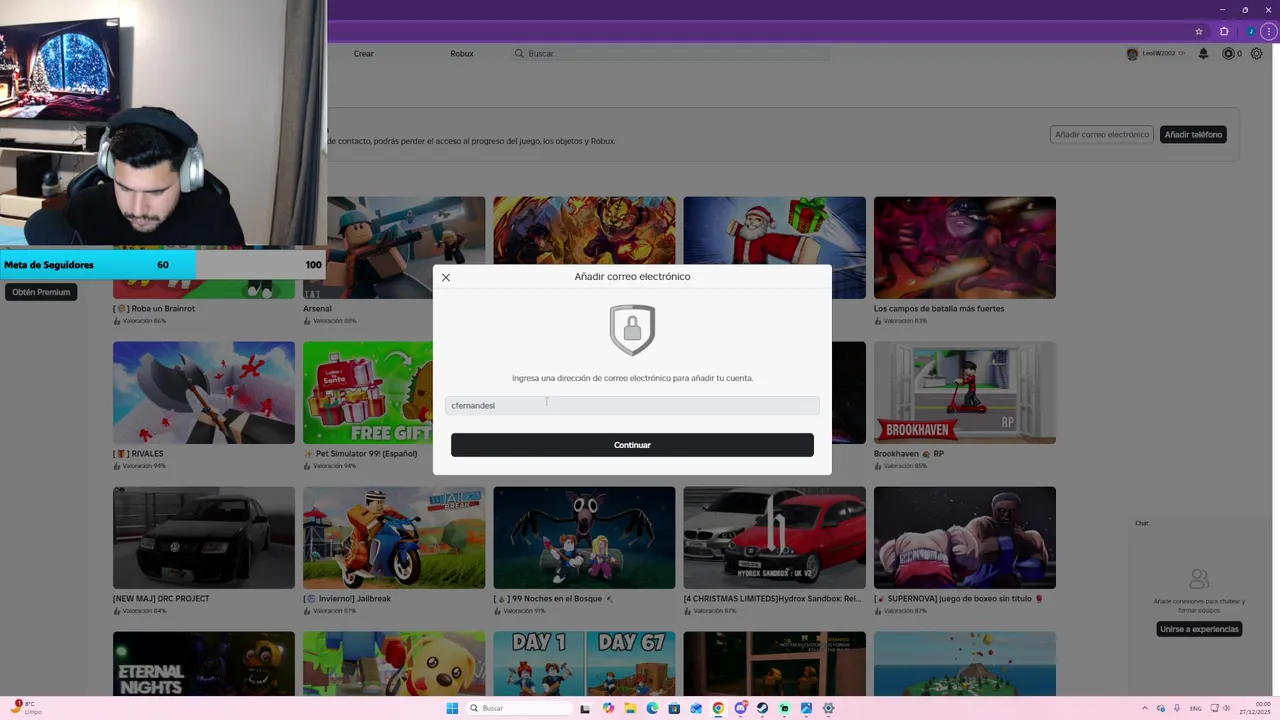Click the Roblox Buscar search field
This screenshot has height=720, width=1280.
pos(670,54)
